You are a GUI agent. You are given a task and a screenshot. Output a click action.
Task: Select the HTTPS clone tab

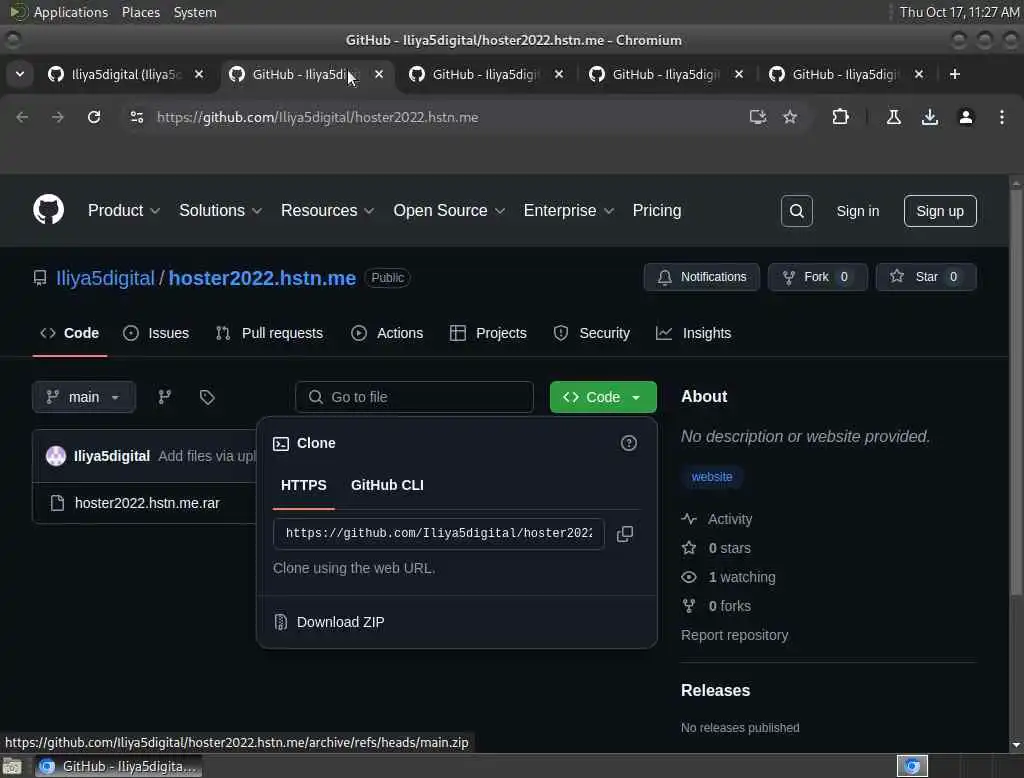click(x=304, y=485)
